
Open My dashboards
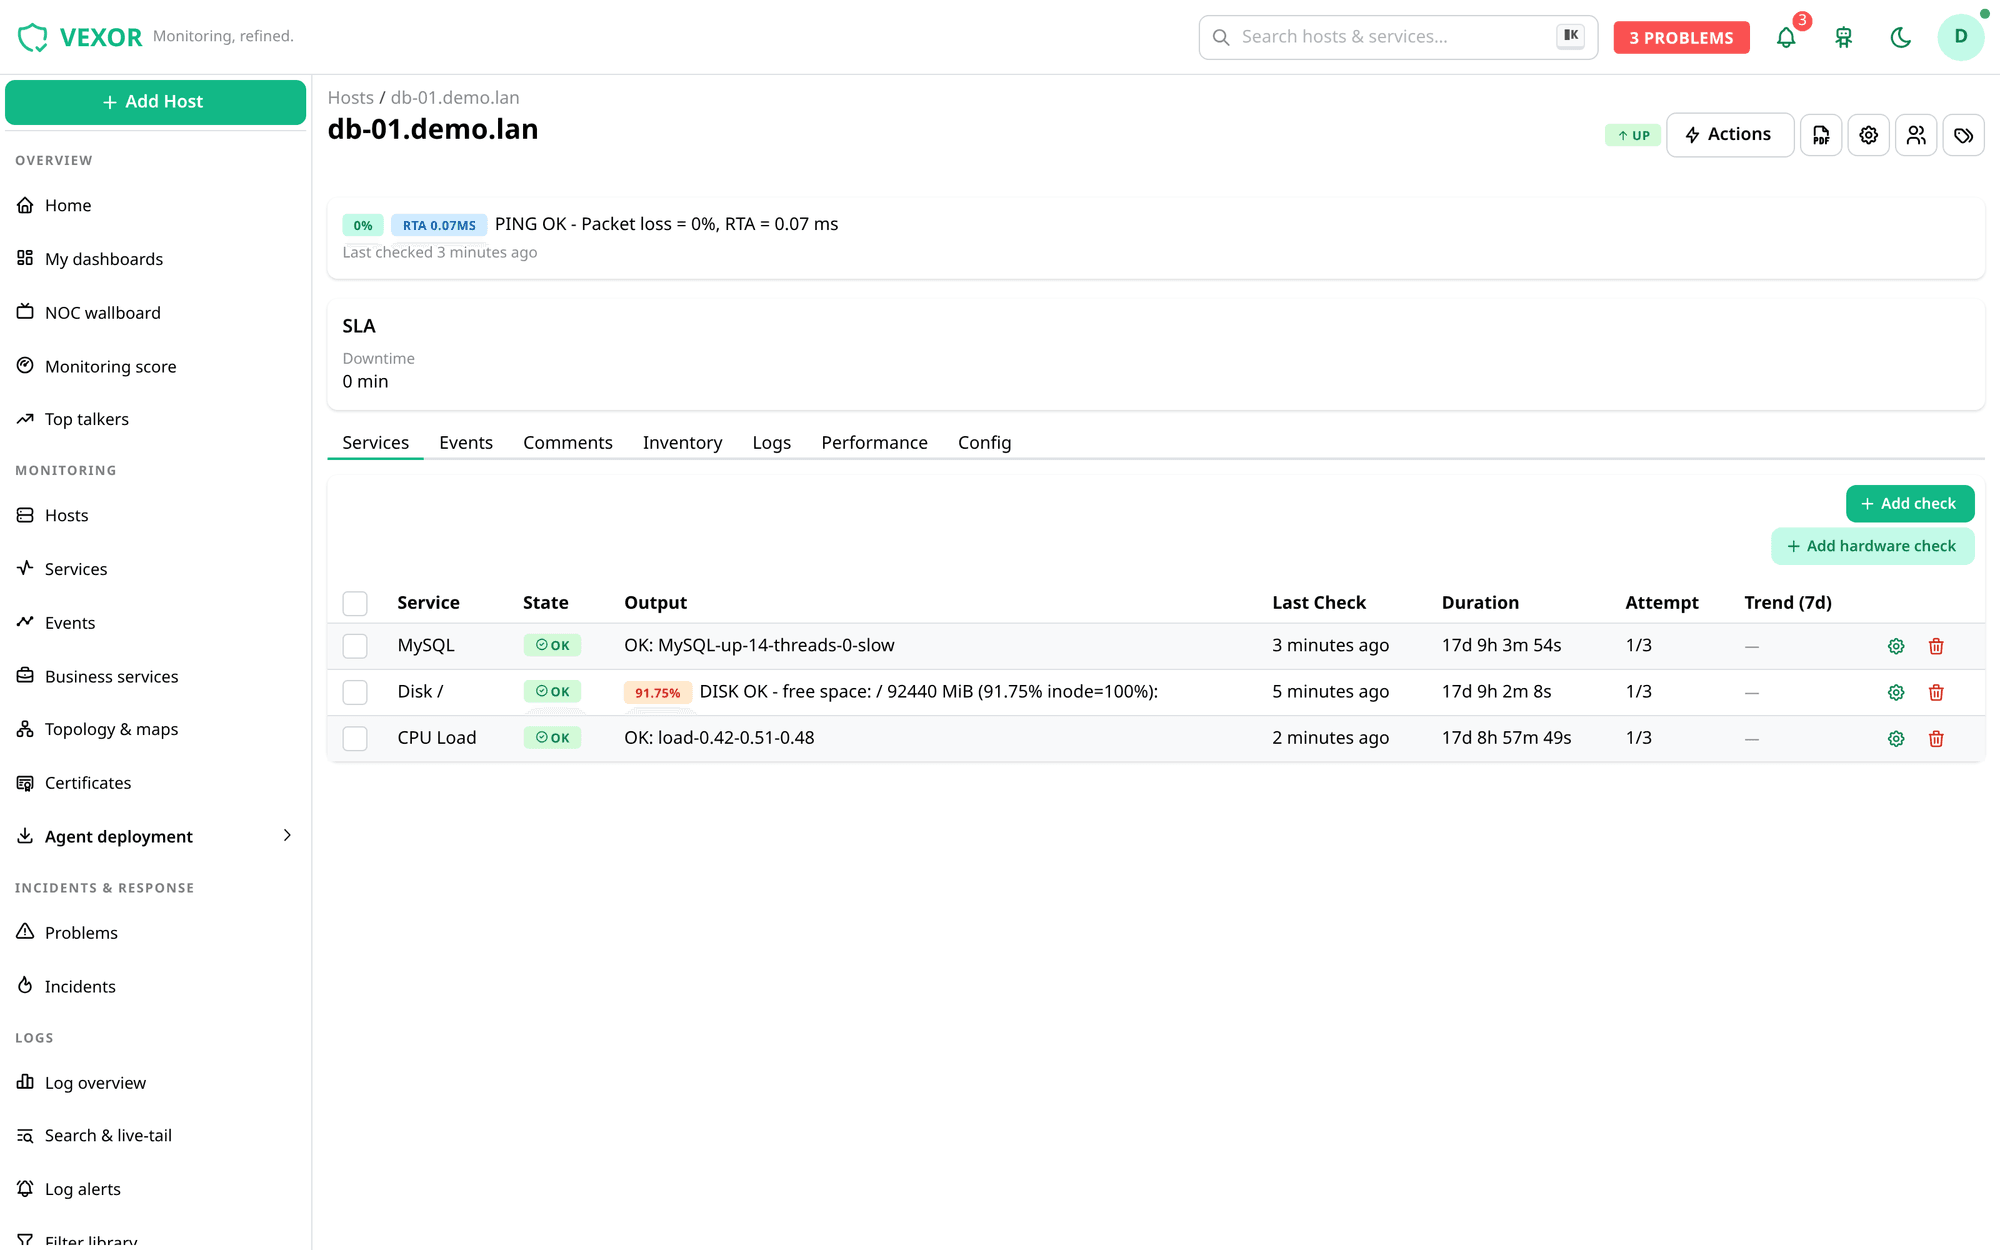[155, 259]
